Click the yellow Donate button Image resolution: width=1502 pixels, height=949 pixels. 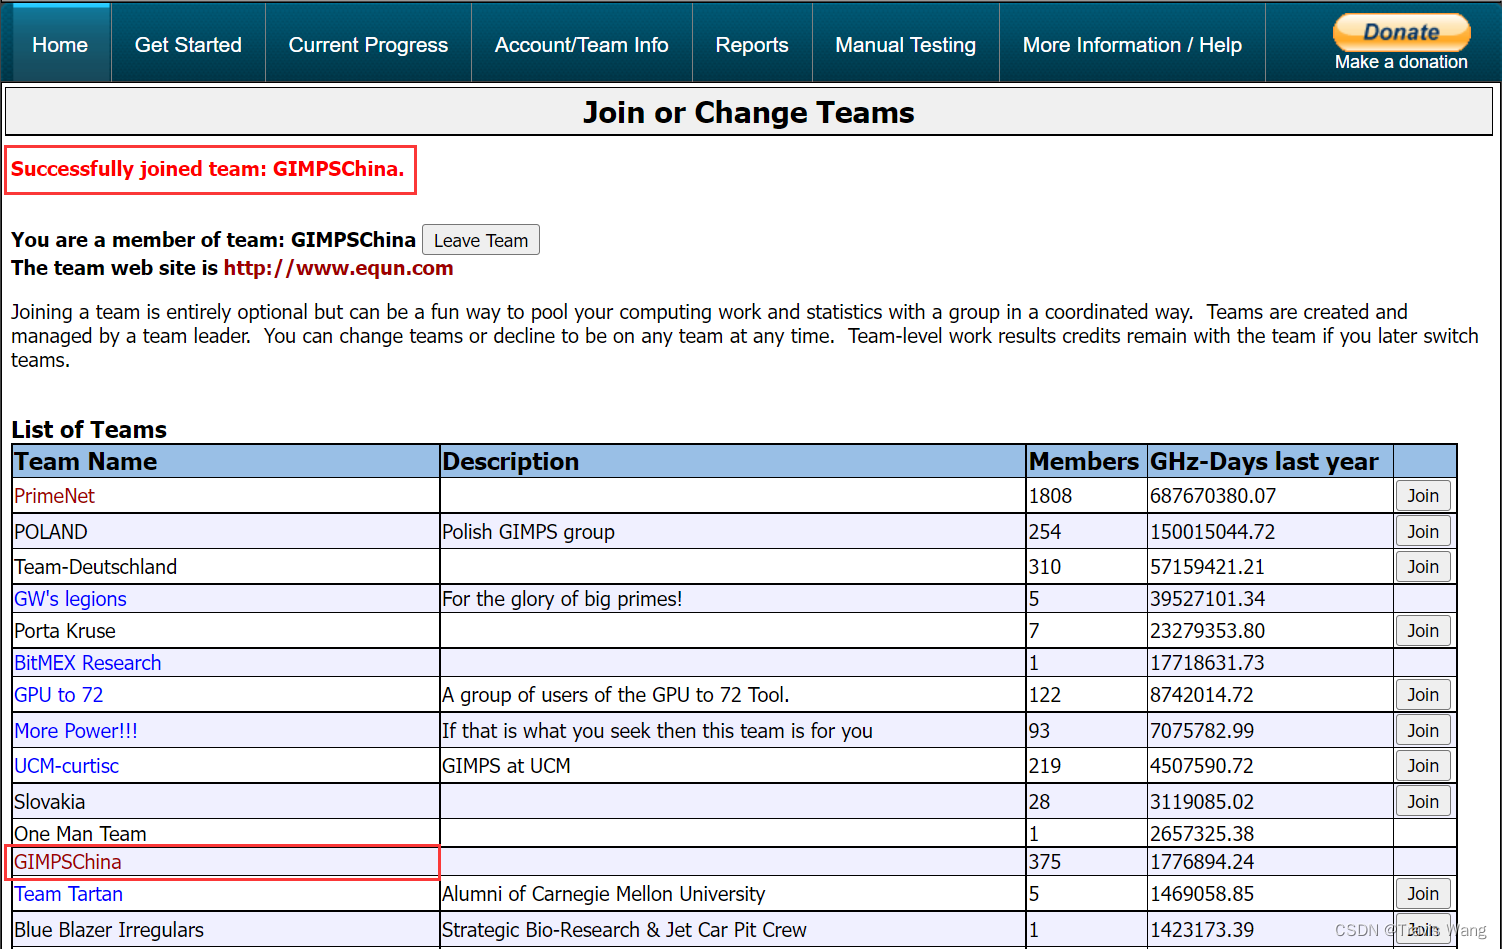(1401, 32)
